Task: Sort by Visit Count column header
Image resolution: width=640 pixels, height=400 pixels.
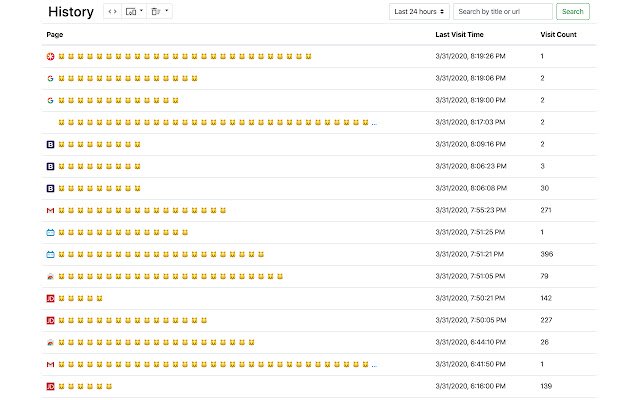Action: click(x=558, y=35)
